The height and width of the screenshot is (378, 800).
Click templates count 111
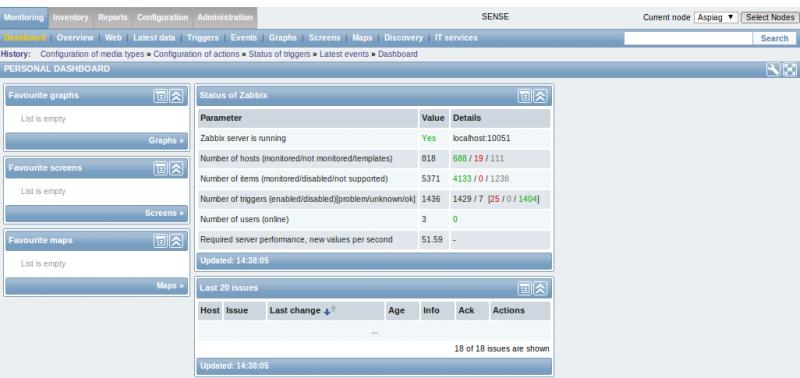click(x=497, y=159)
